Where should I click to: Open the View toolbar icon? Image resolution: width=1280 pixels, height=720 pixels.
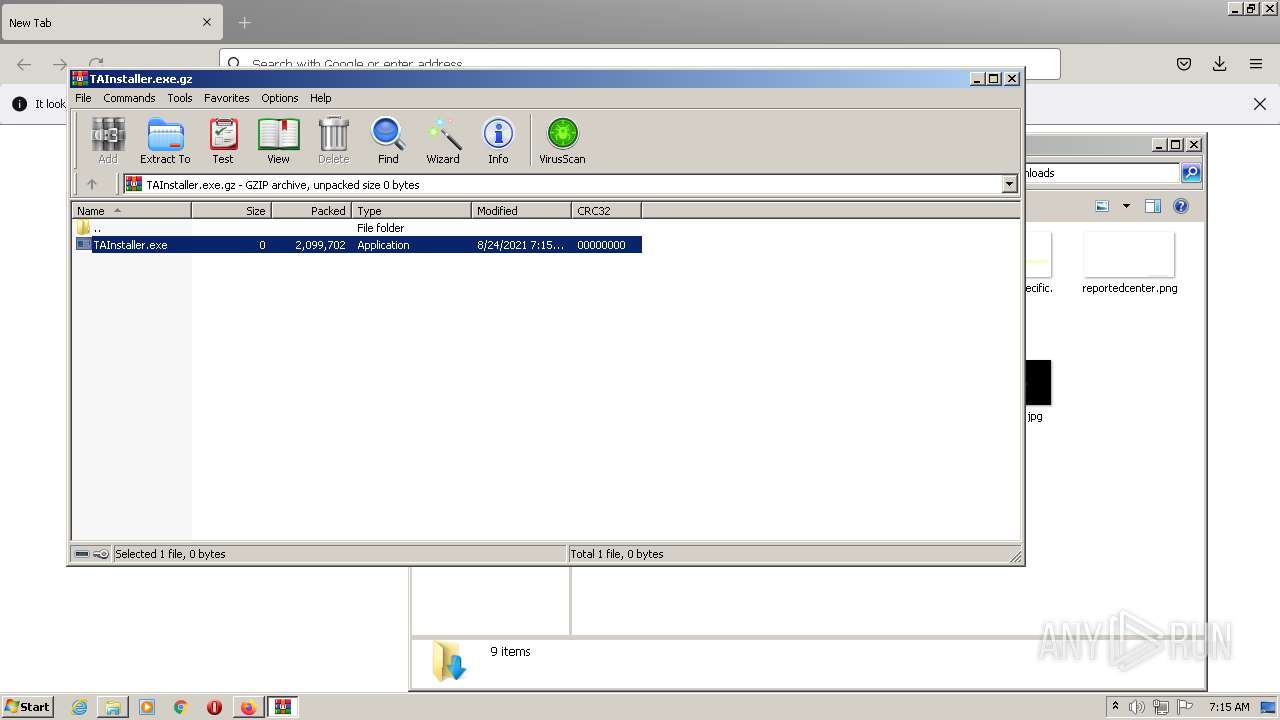tap(278, 141)
